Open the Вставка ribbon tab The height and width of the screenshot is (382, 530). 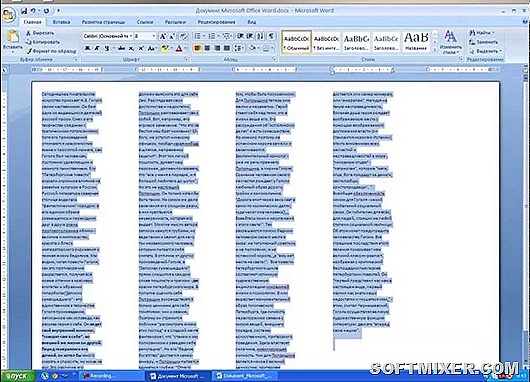[62, 22]
